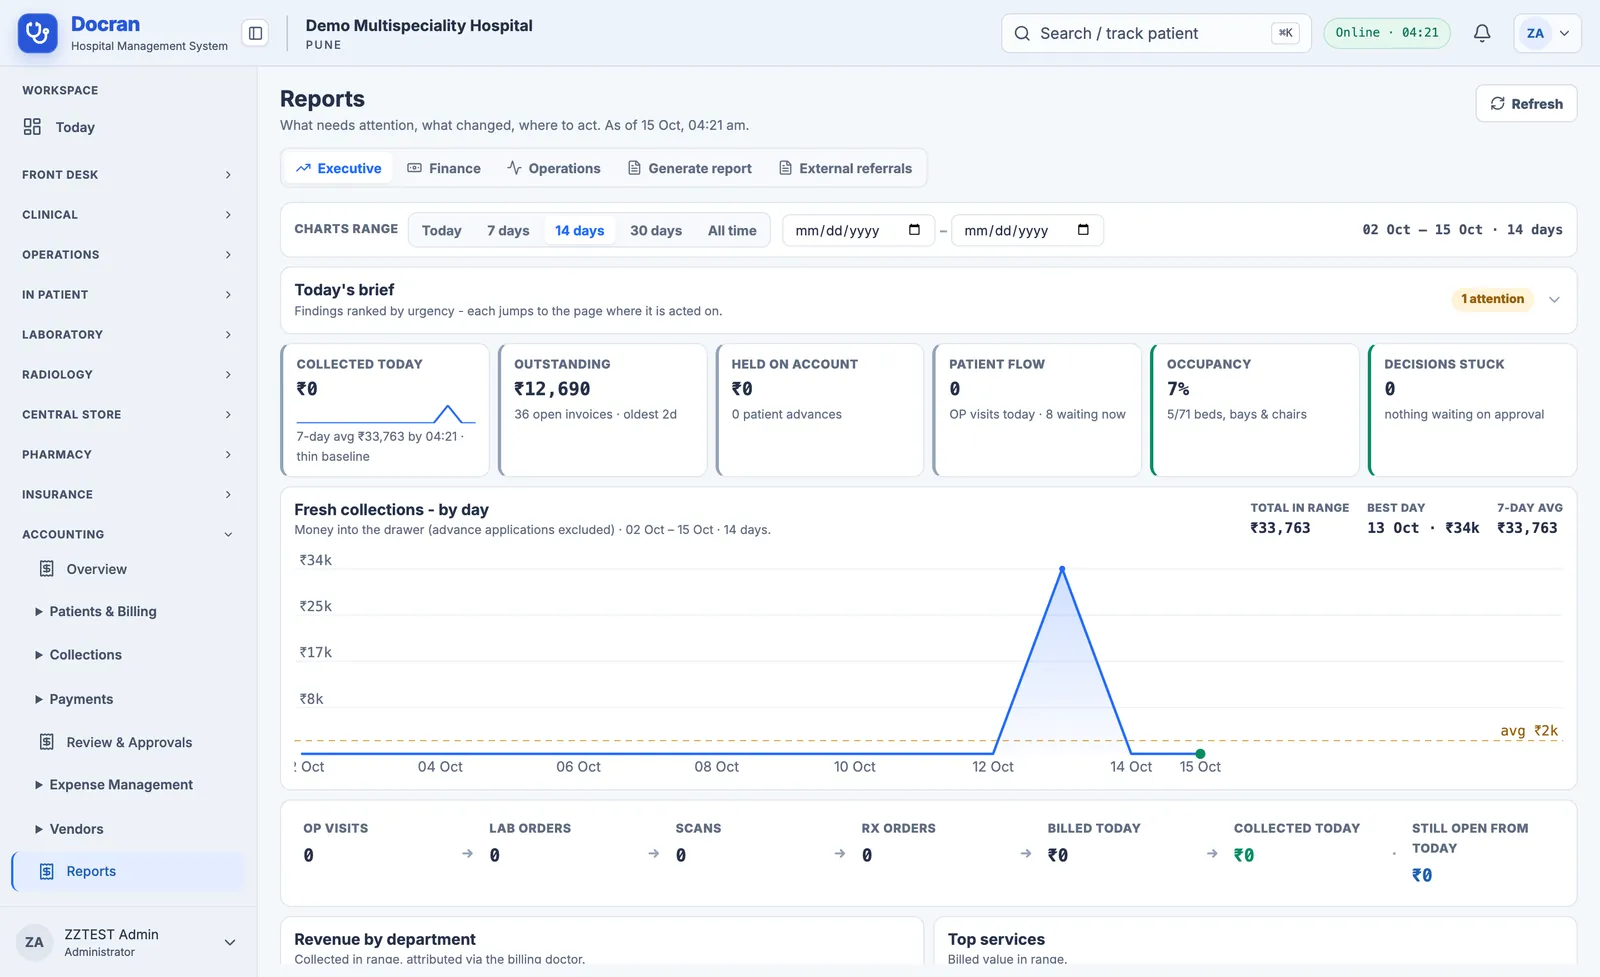This screenshot has width=1600, height=977.
Task: Go to the Today workspace page
Action: click(127, 127)
